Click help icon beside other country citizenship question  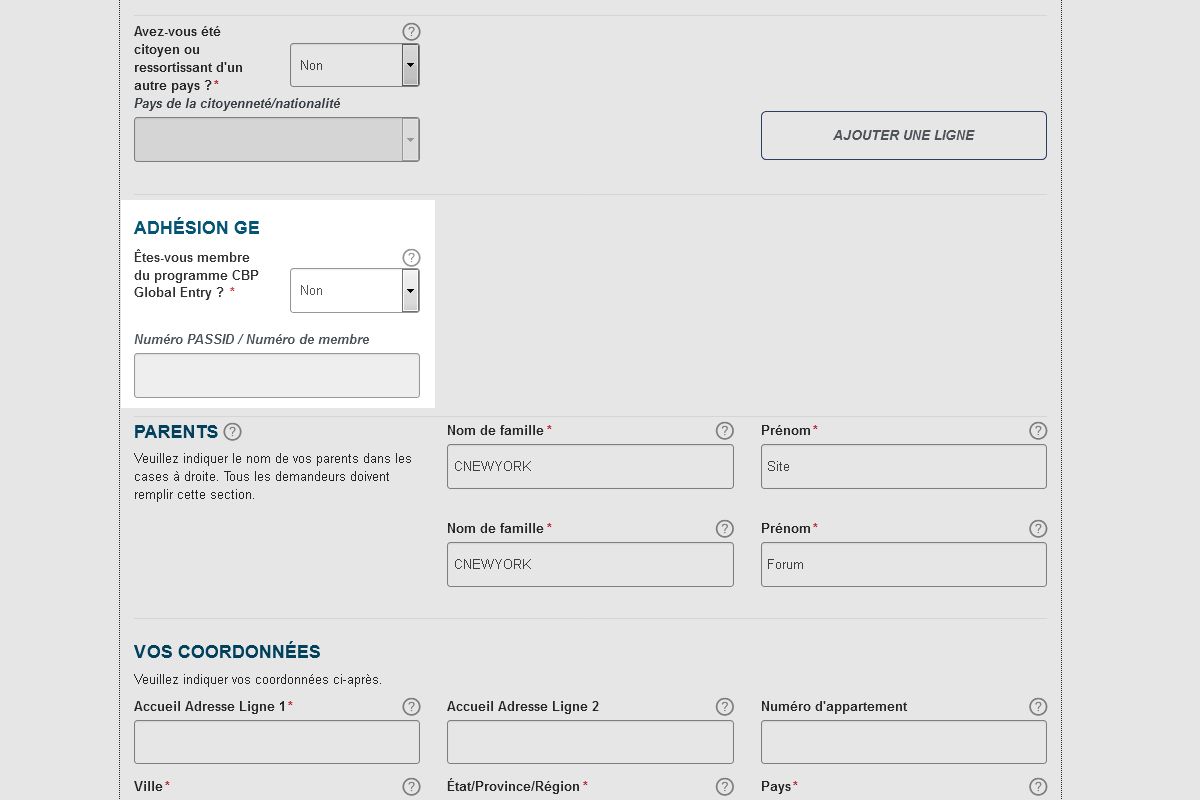pyautogui.click(x=411, y=32)
